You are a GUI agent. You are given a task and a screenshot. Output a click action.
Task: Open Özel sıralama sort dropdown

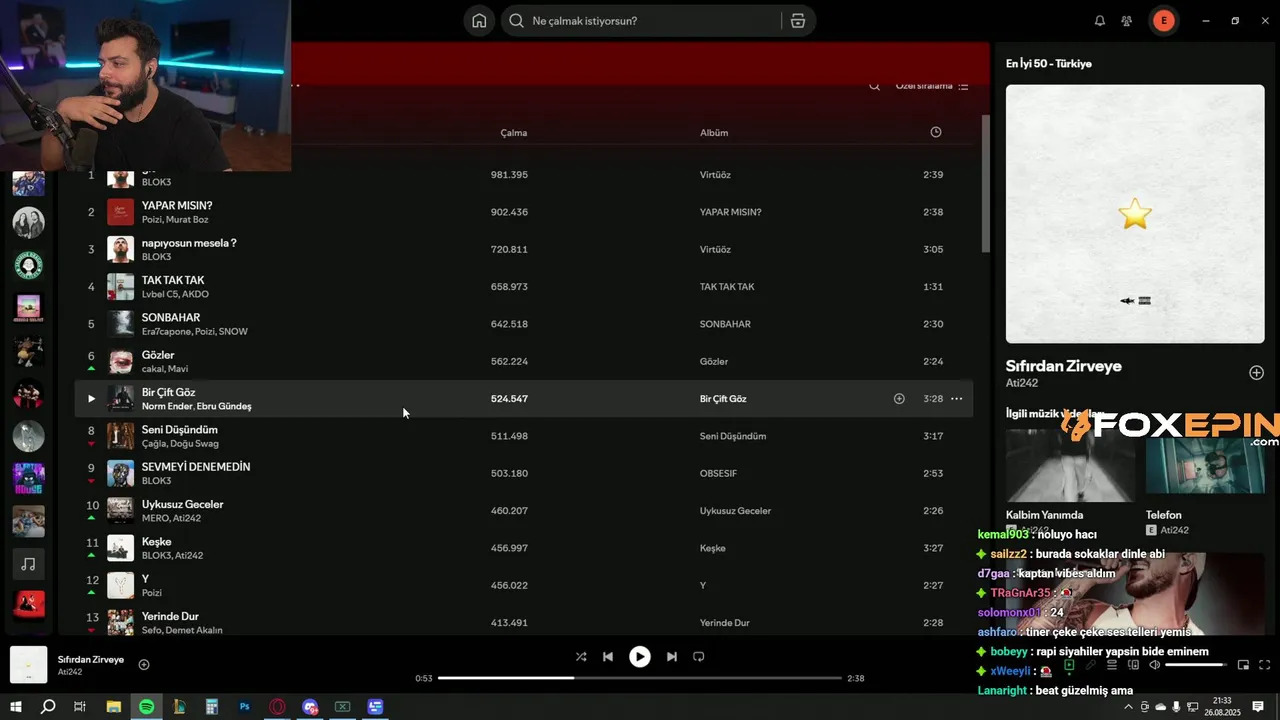932,86
